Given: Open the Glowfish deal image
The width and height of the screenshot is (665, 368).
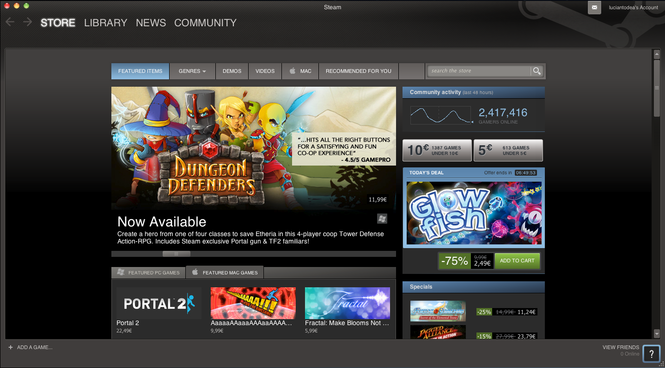Looking at the screenshot, I should click(x=474, y=213).
